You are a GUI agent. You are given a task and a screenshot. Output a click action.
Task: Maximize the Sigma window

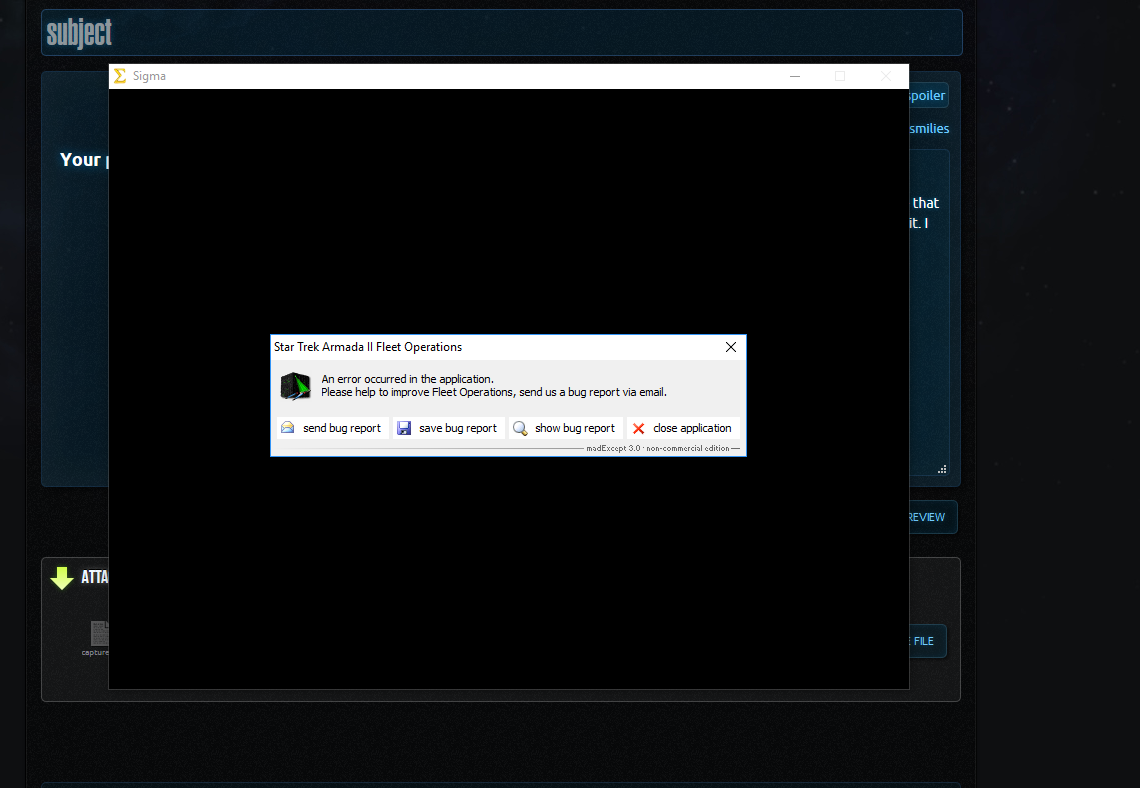click(x=840, y=76)
